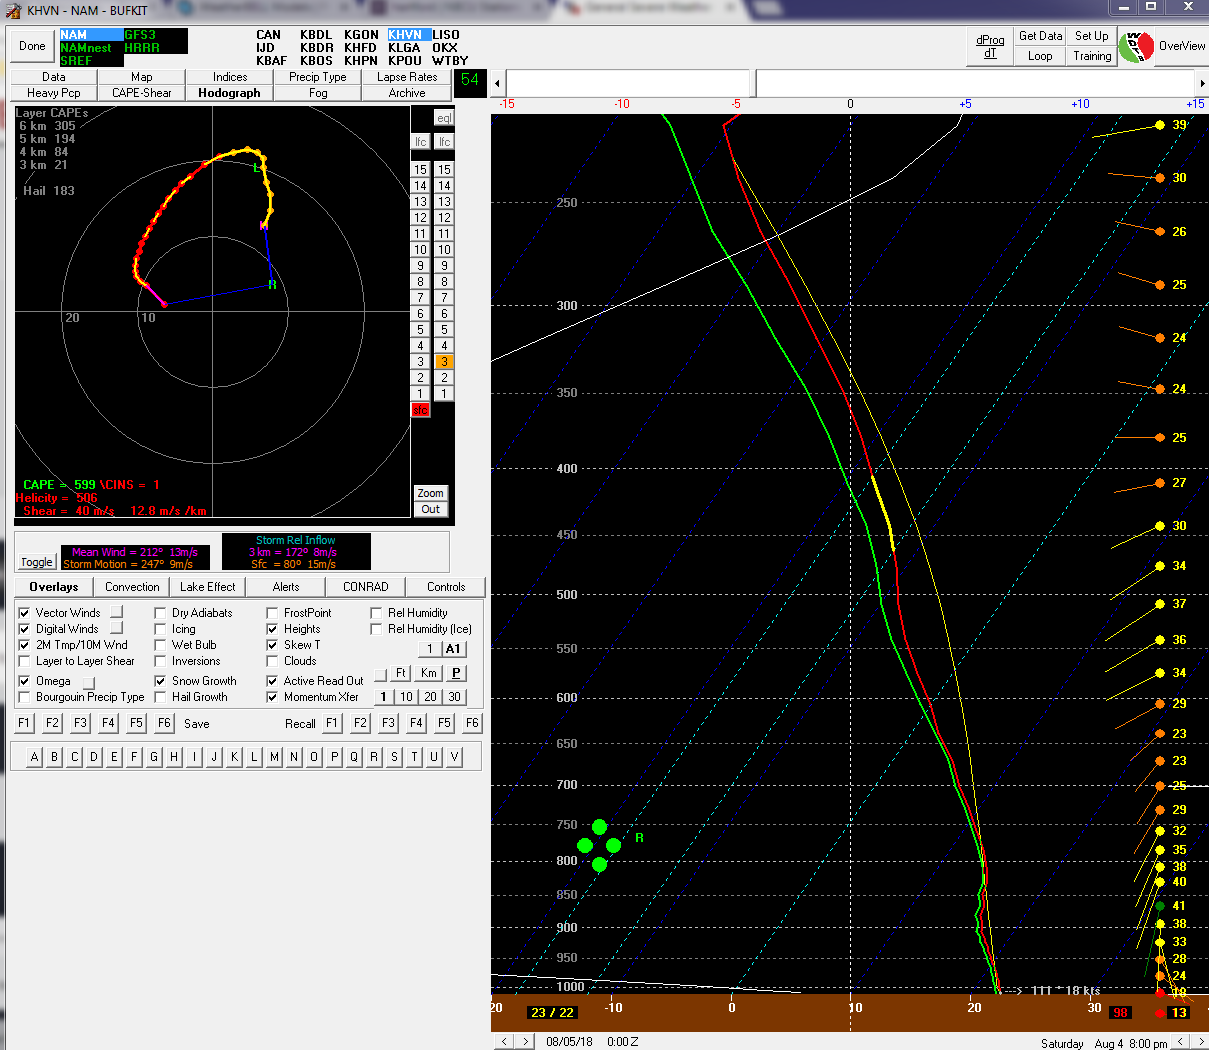Click the eql level button
1209x1050 pixels.
point(443,118)
